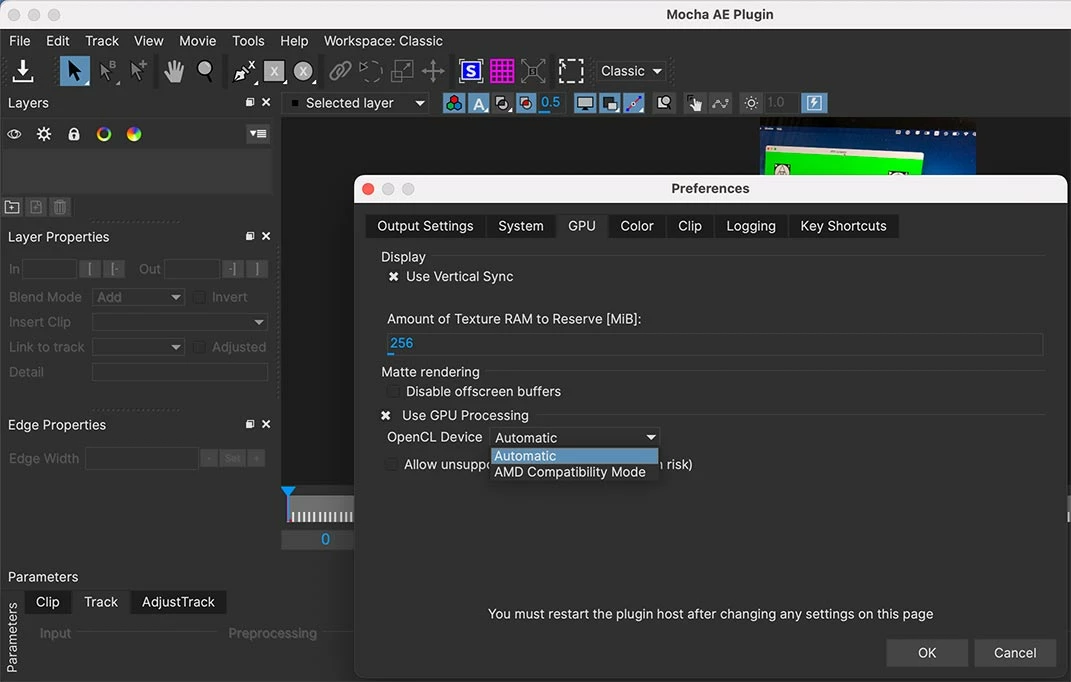Click Cancel in Preferences dialog

coord(1015,653)
